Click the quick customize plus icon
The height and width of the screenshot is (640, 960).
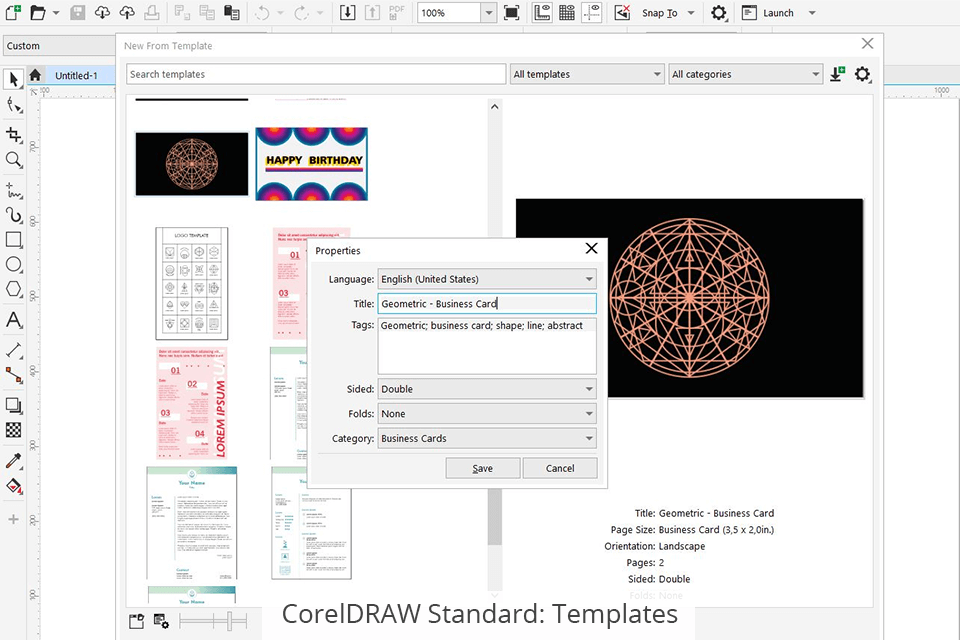click(13, 519)
